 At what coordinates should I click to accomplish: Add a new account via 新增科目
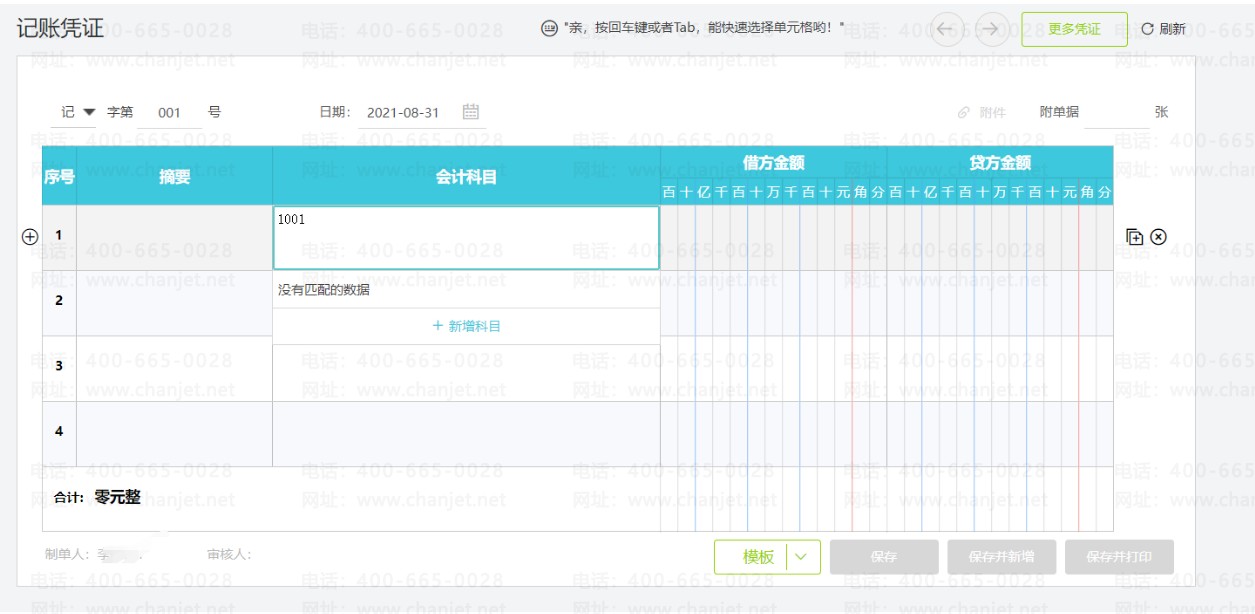(466, 326)
